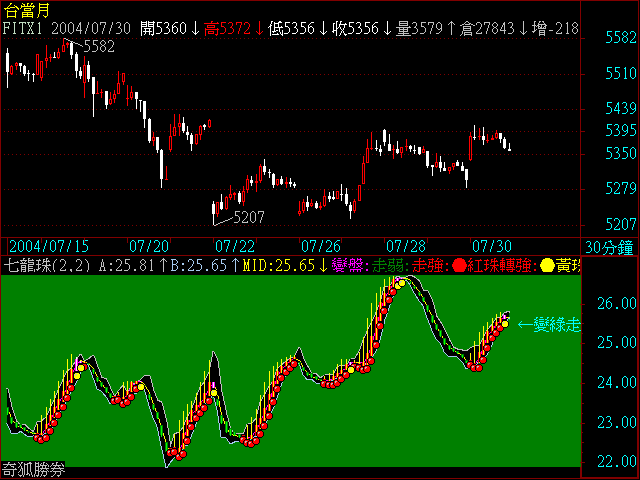Screen dimensions: 640x480
Task: Click the red 走強 legend label
Action: [428, 266]
